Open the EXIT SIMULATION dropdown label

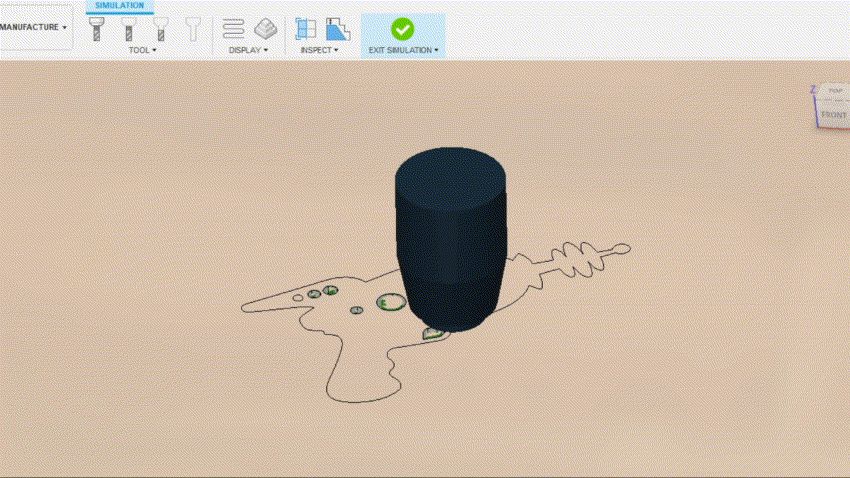coord(403,50)
